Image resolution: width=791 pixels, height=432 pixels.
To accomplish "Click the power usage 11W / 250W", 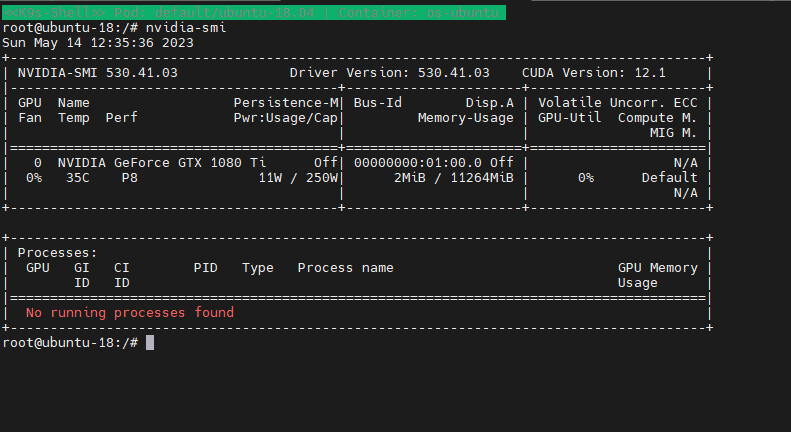I will 299,177.
